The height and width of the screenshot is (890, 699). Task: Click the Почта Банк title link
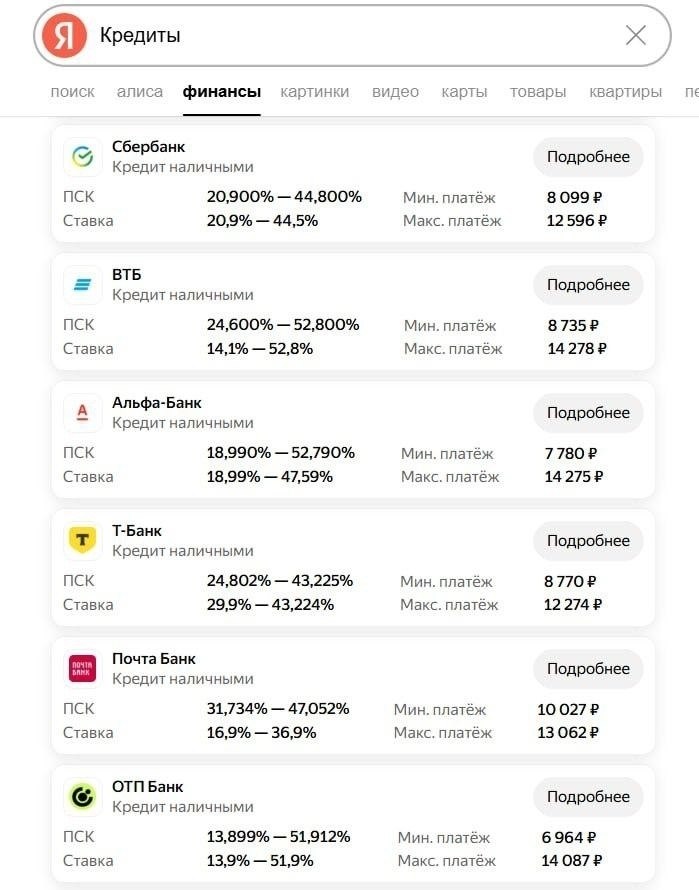pos(154,659)
